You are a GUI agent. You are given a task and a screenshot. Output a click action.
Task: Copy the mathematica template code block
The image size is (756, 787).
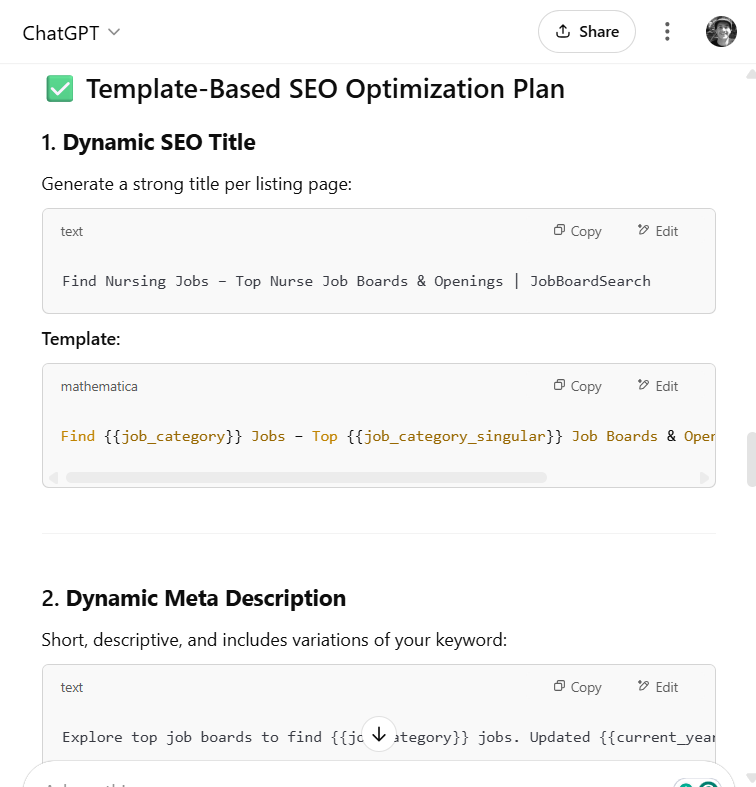tap(578, 386)
